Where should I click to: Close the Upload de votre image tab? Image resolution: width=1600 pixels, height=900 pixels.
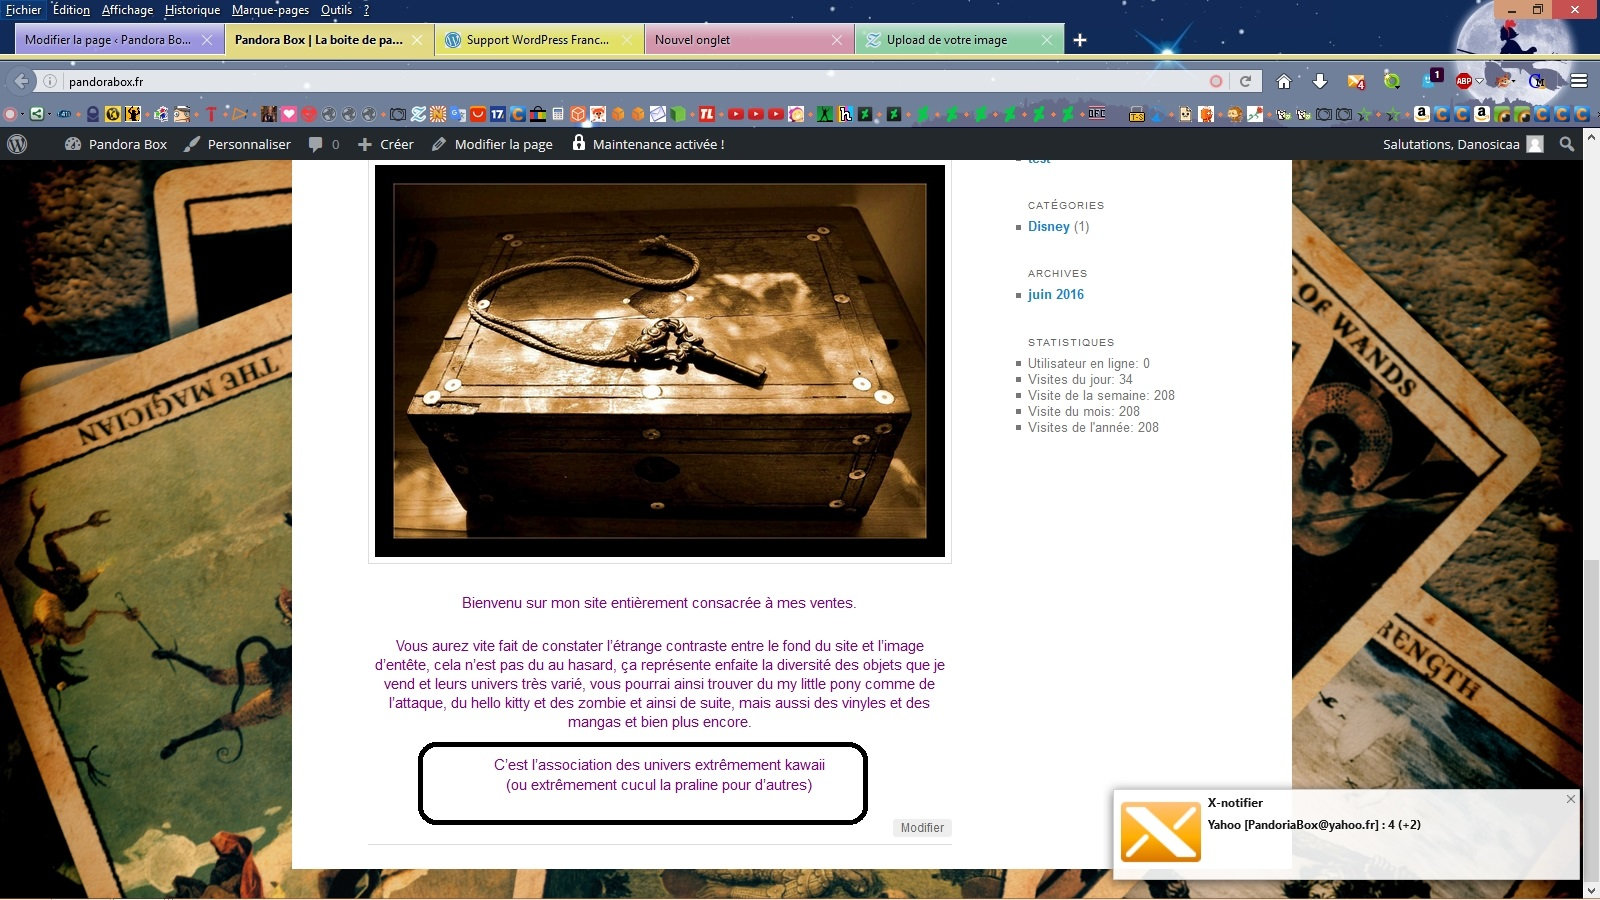(x=1047, y=40)
